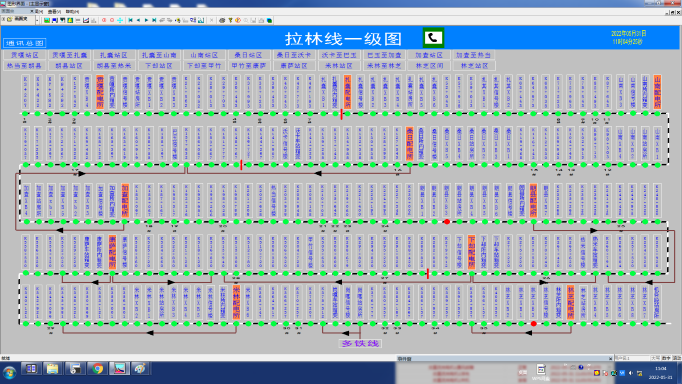Go to the 贡嘎站区 station view
Screen dimensions: 682x384
(25, 55)
